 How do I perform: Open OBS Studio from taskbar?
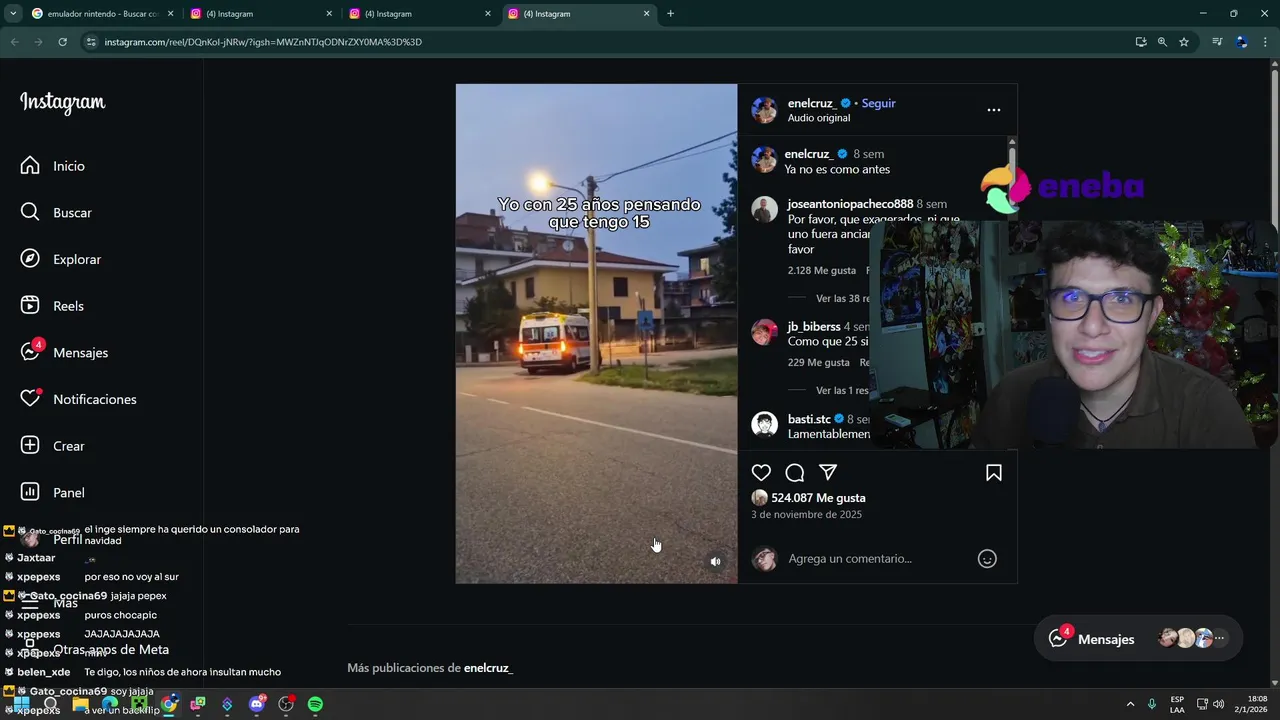(x=286, y=704)
